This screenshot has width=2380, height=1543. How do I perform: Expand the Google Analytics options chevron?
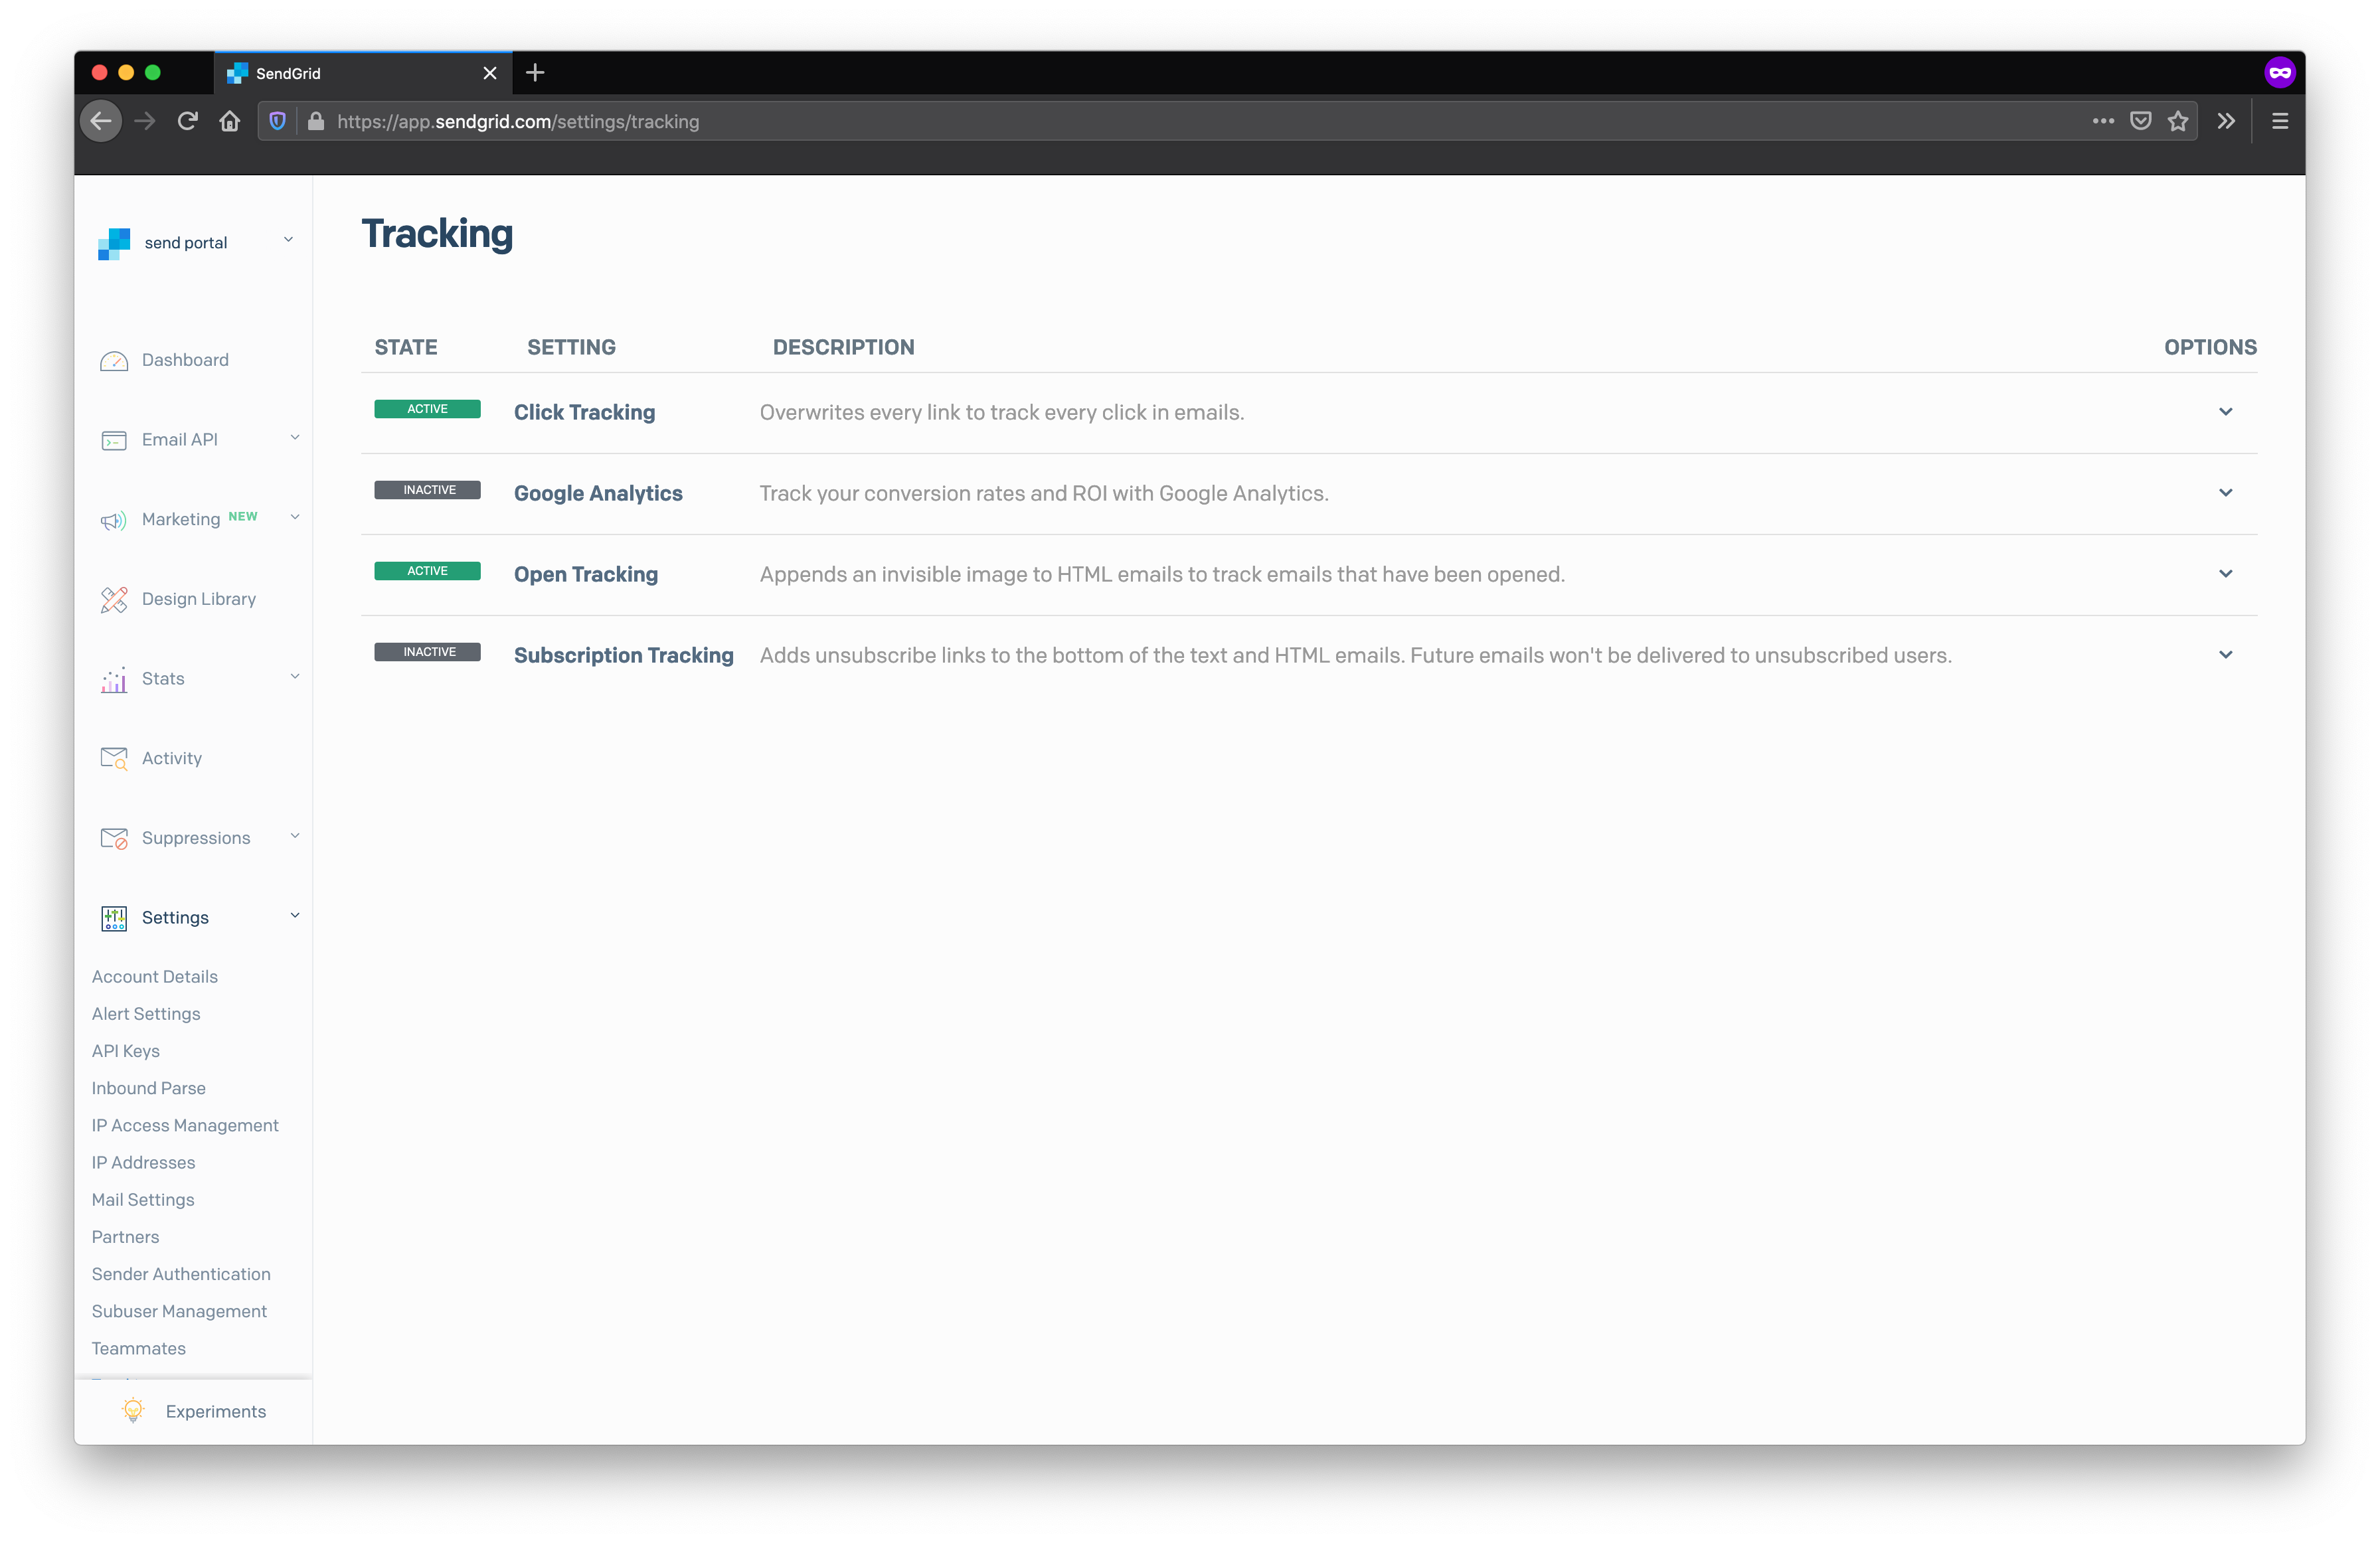2226,493
